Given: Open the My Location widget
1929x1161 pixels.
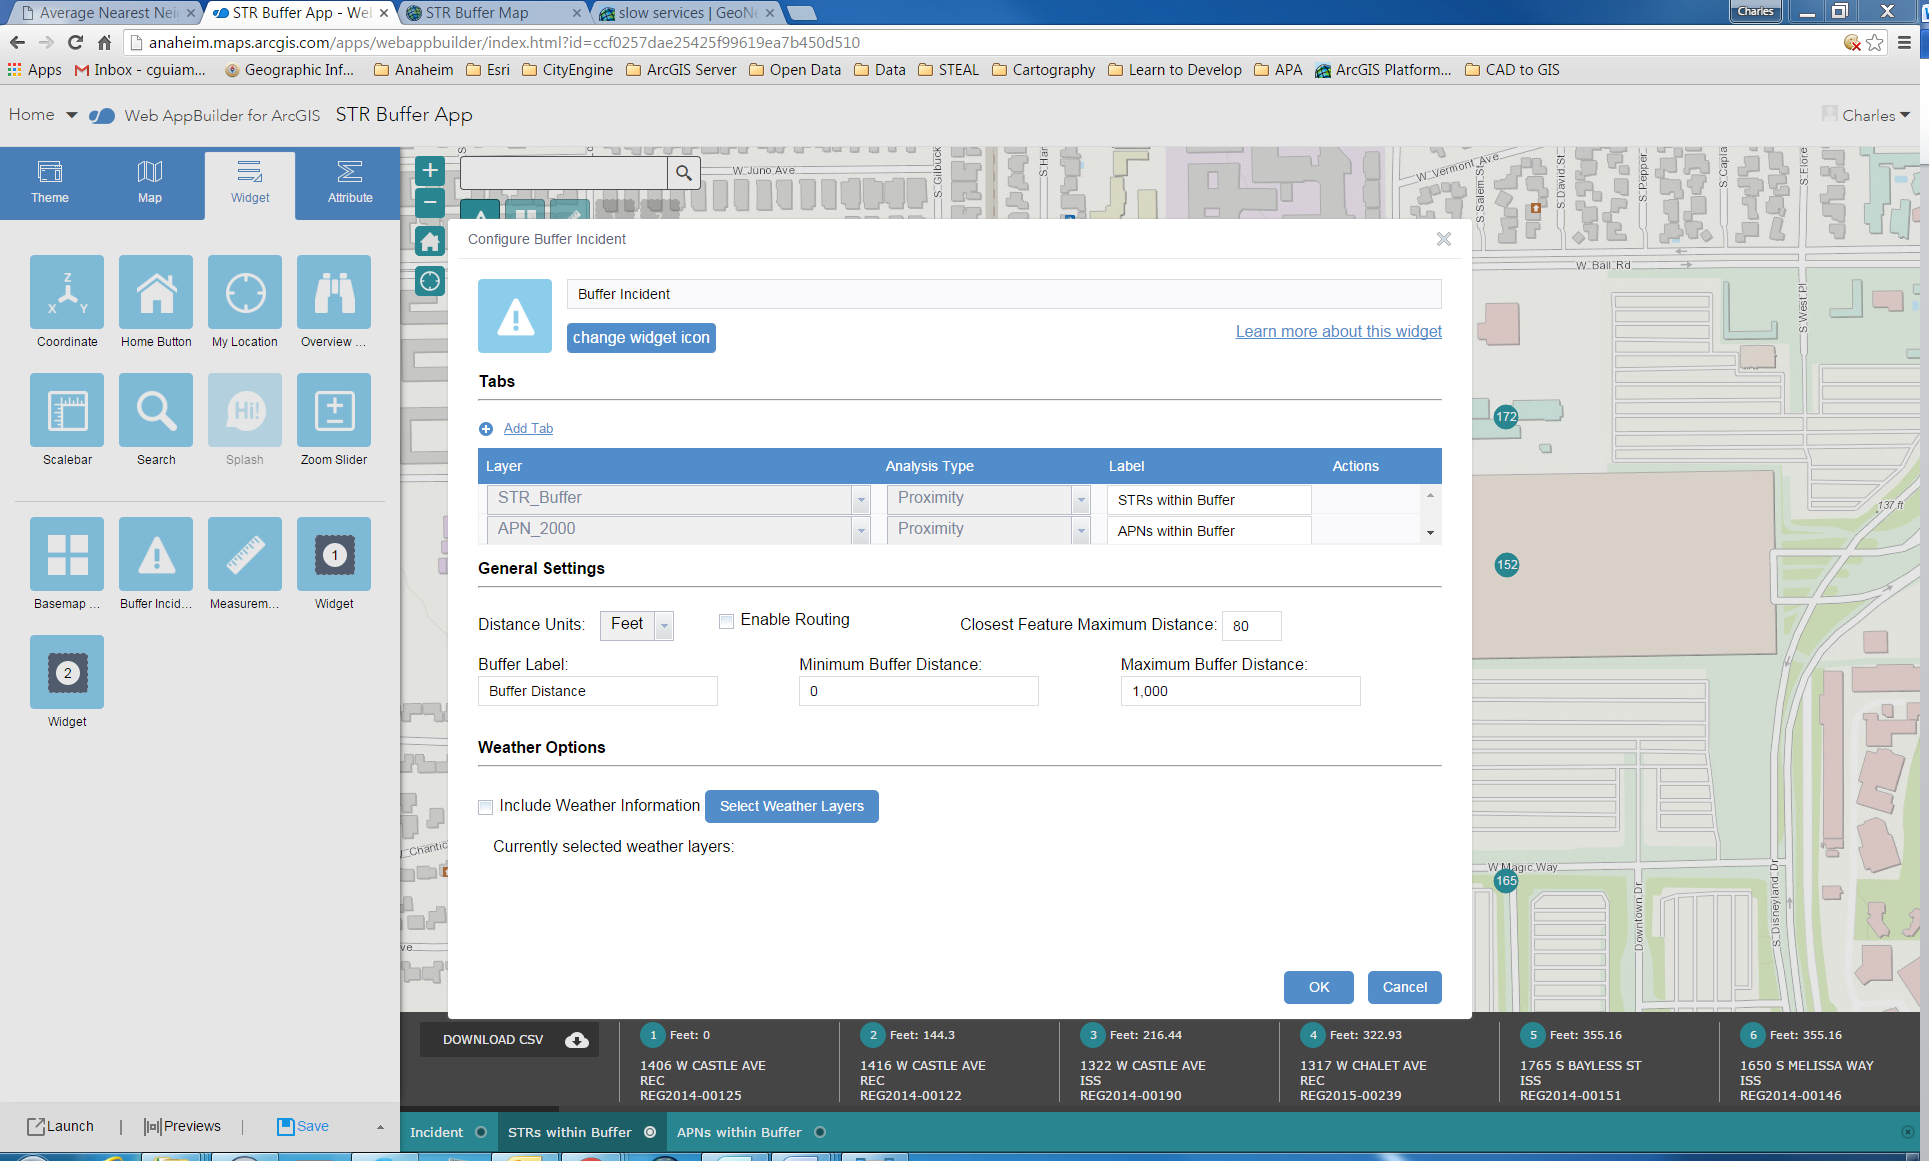Looking at the screenshot, I should click(245, 292).
